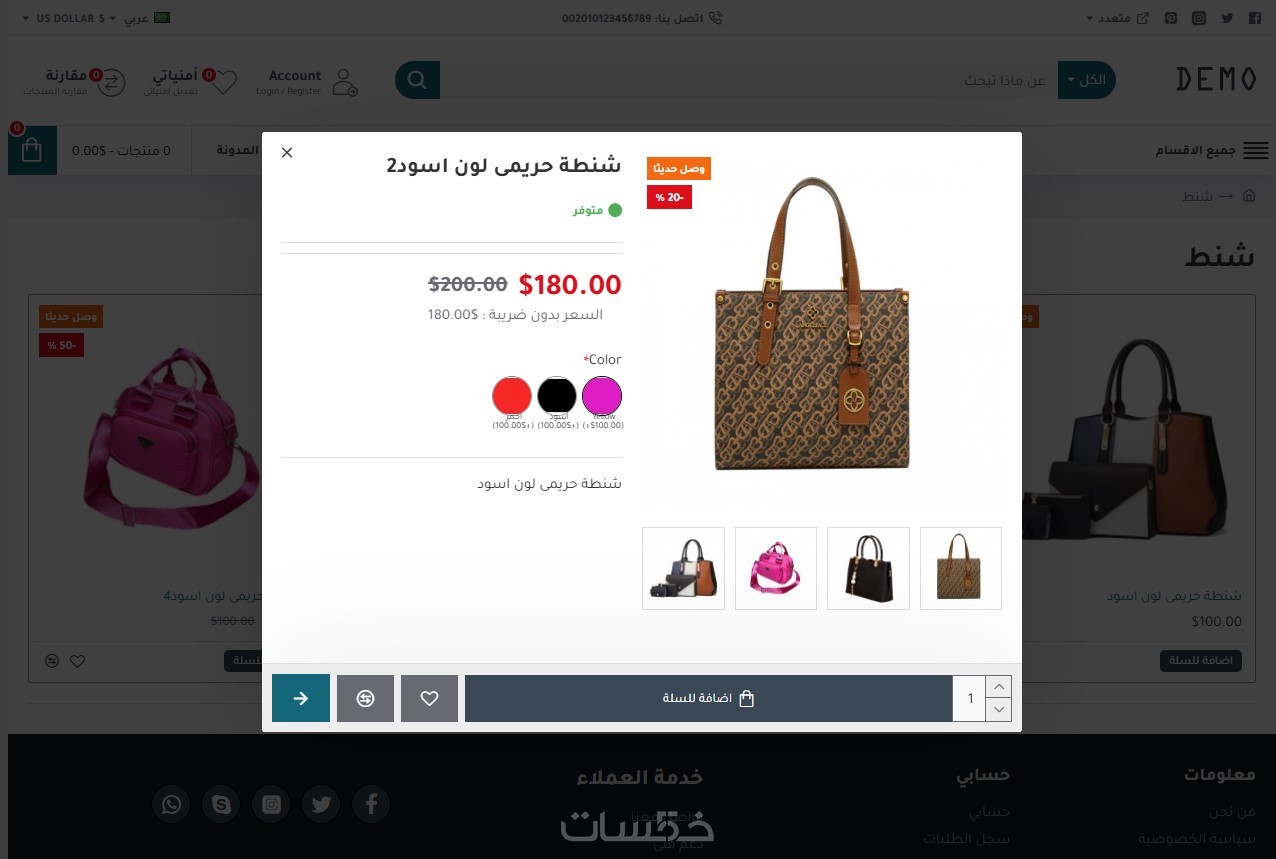This screenshot has width=1276, height=859.
Task: Click the WhatsApp icon in footer
Action: pos(172,804)
